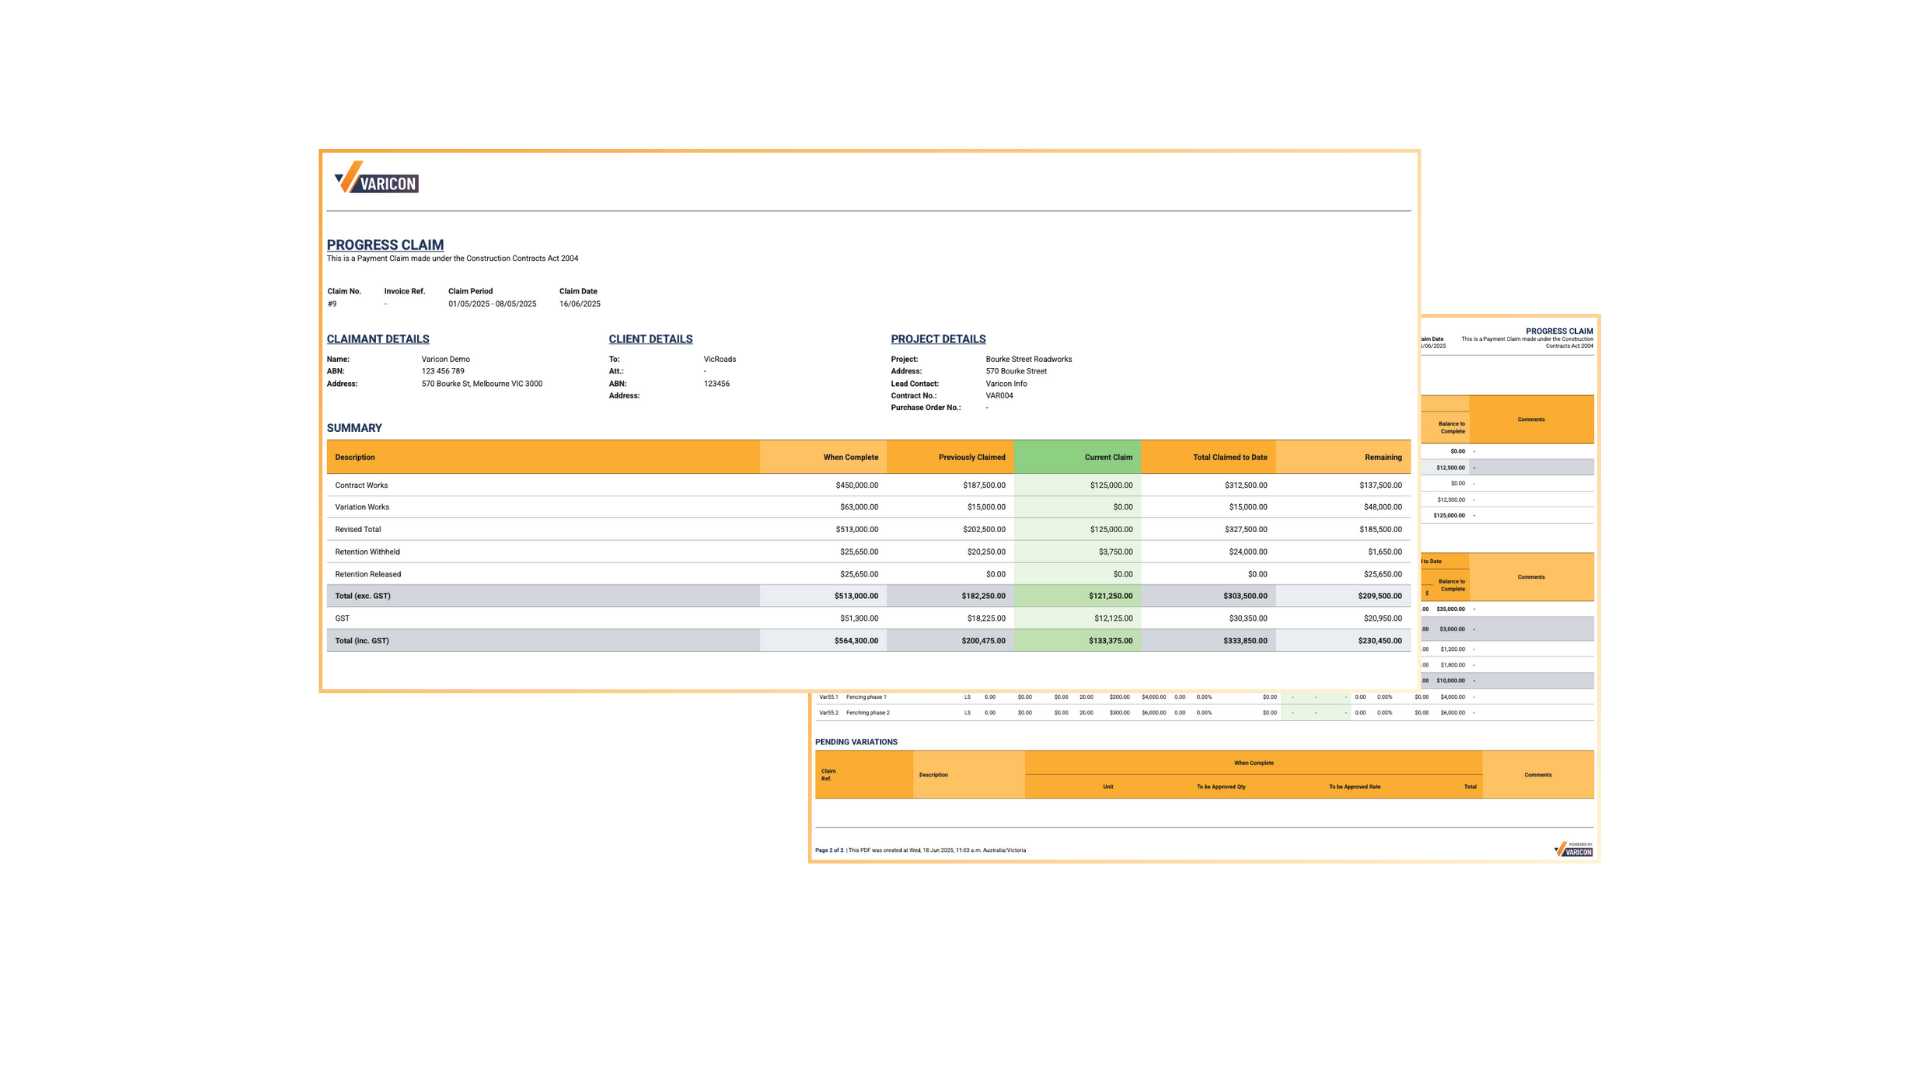Click the CLAIMANT DETAILS heading
The image size is (1920, 1080).
pos(378,339)
